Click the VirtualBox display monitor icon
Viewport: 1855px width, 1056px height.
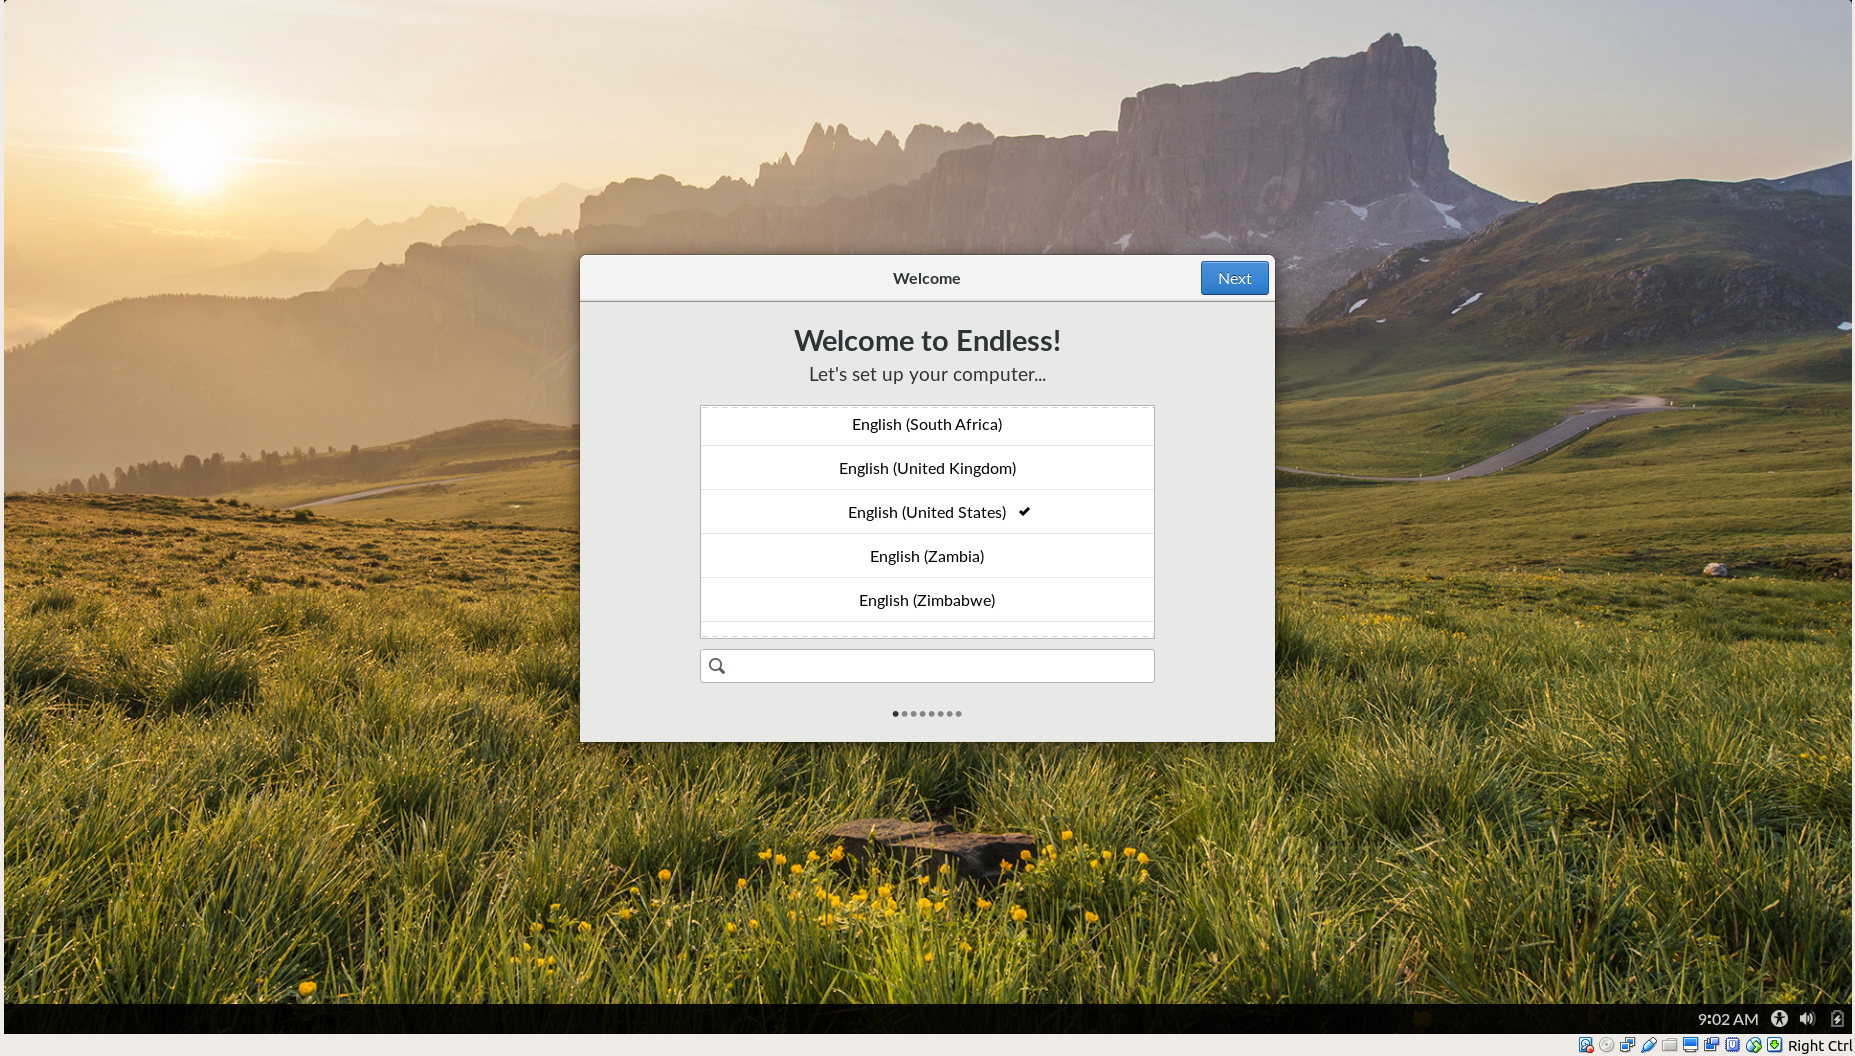pos(1690,1045)
